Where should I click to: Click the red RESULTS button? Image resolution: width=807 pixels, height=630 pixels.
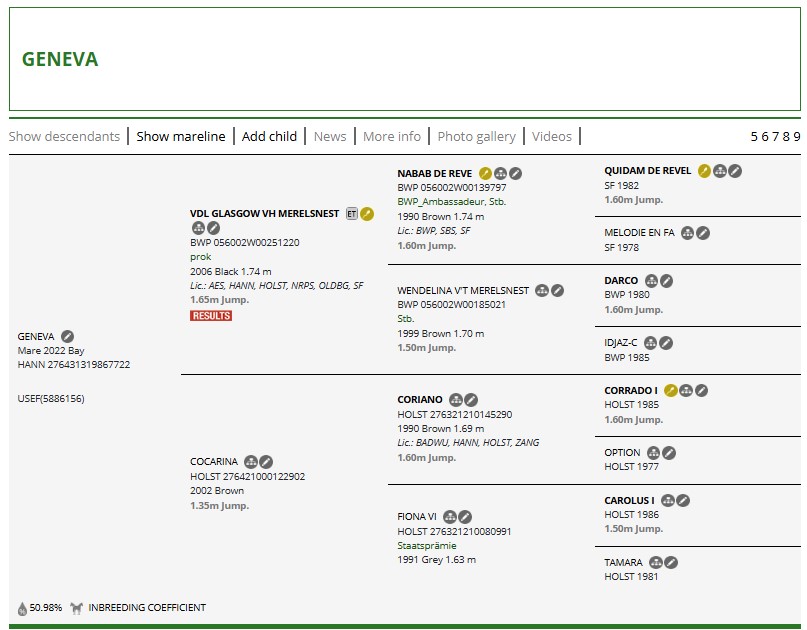211,316
